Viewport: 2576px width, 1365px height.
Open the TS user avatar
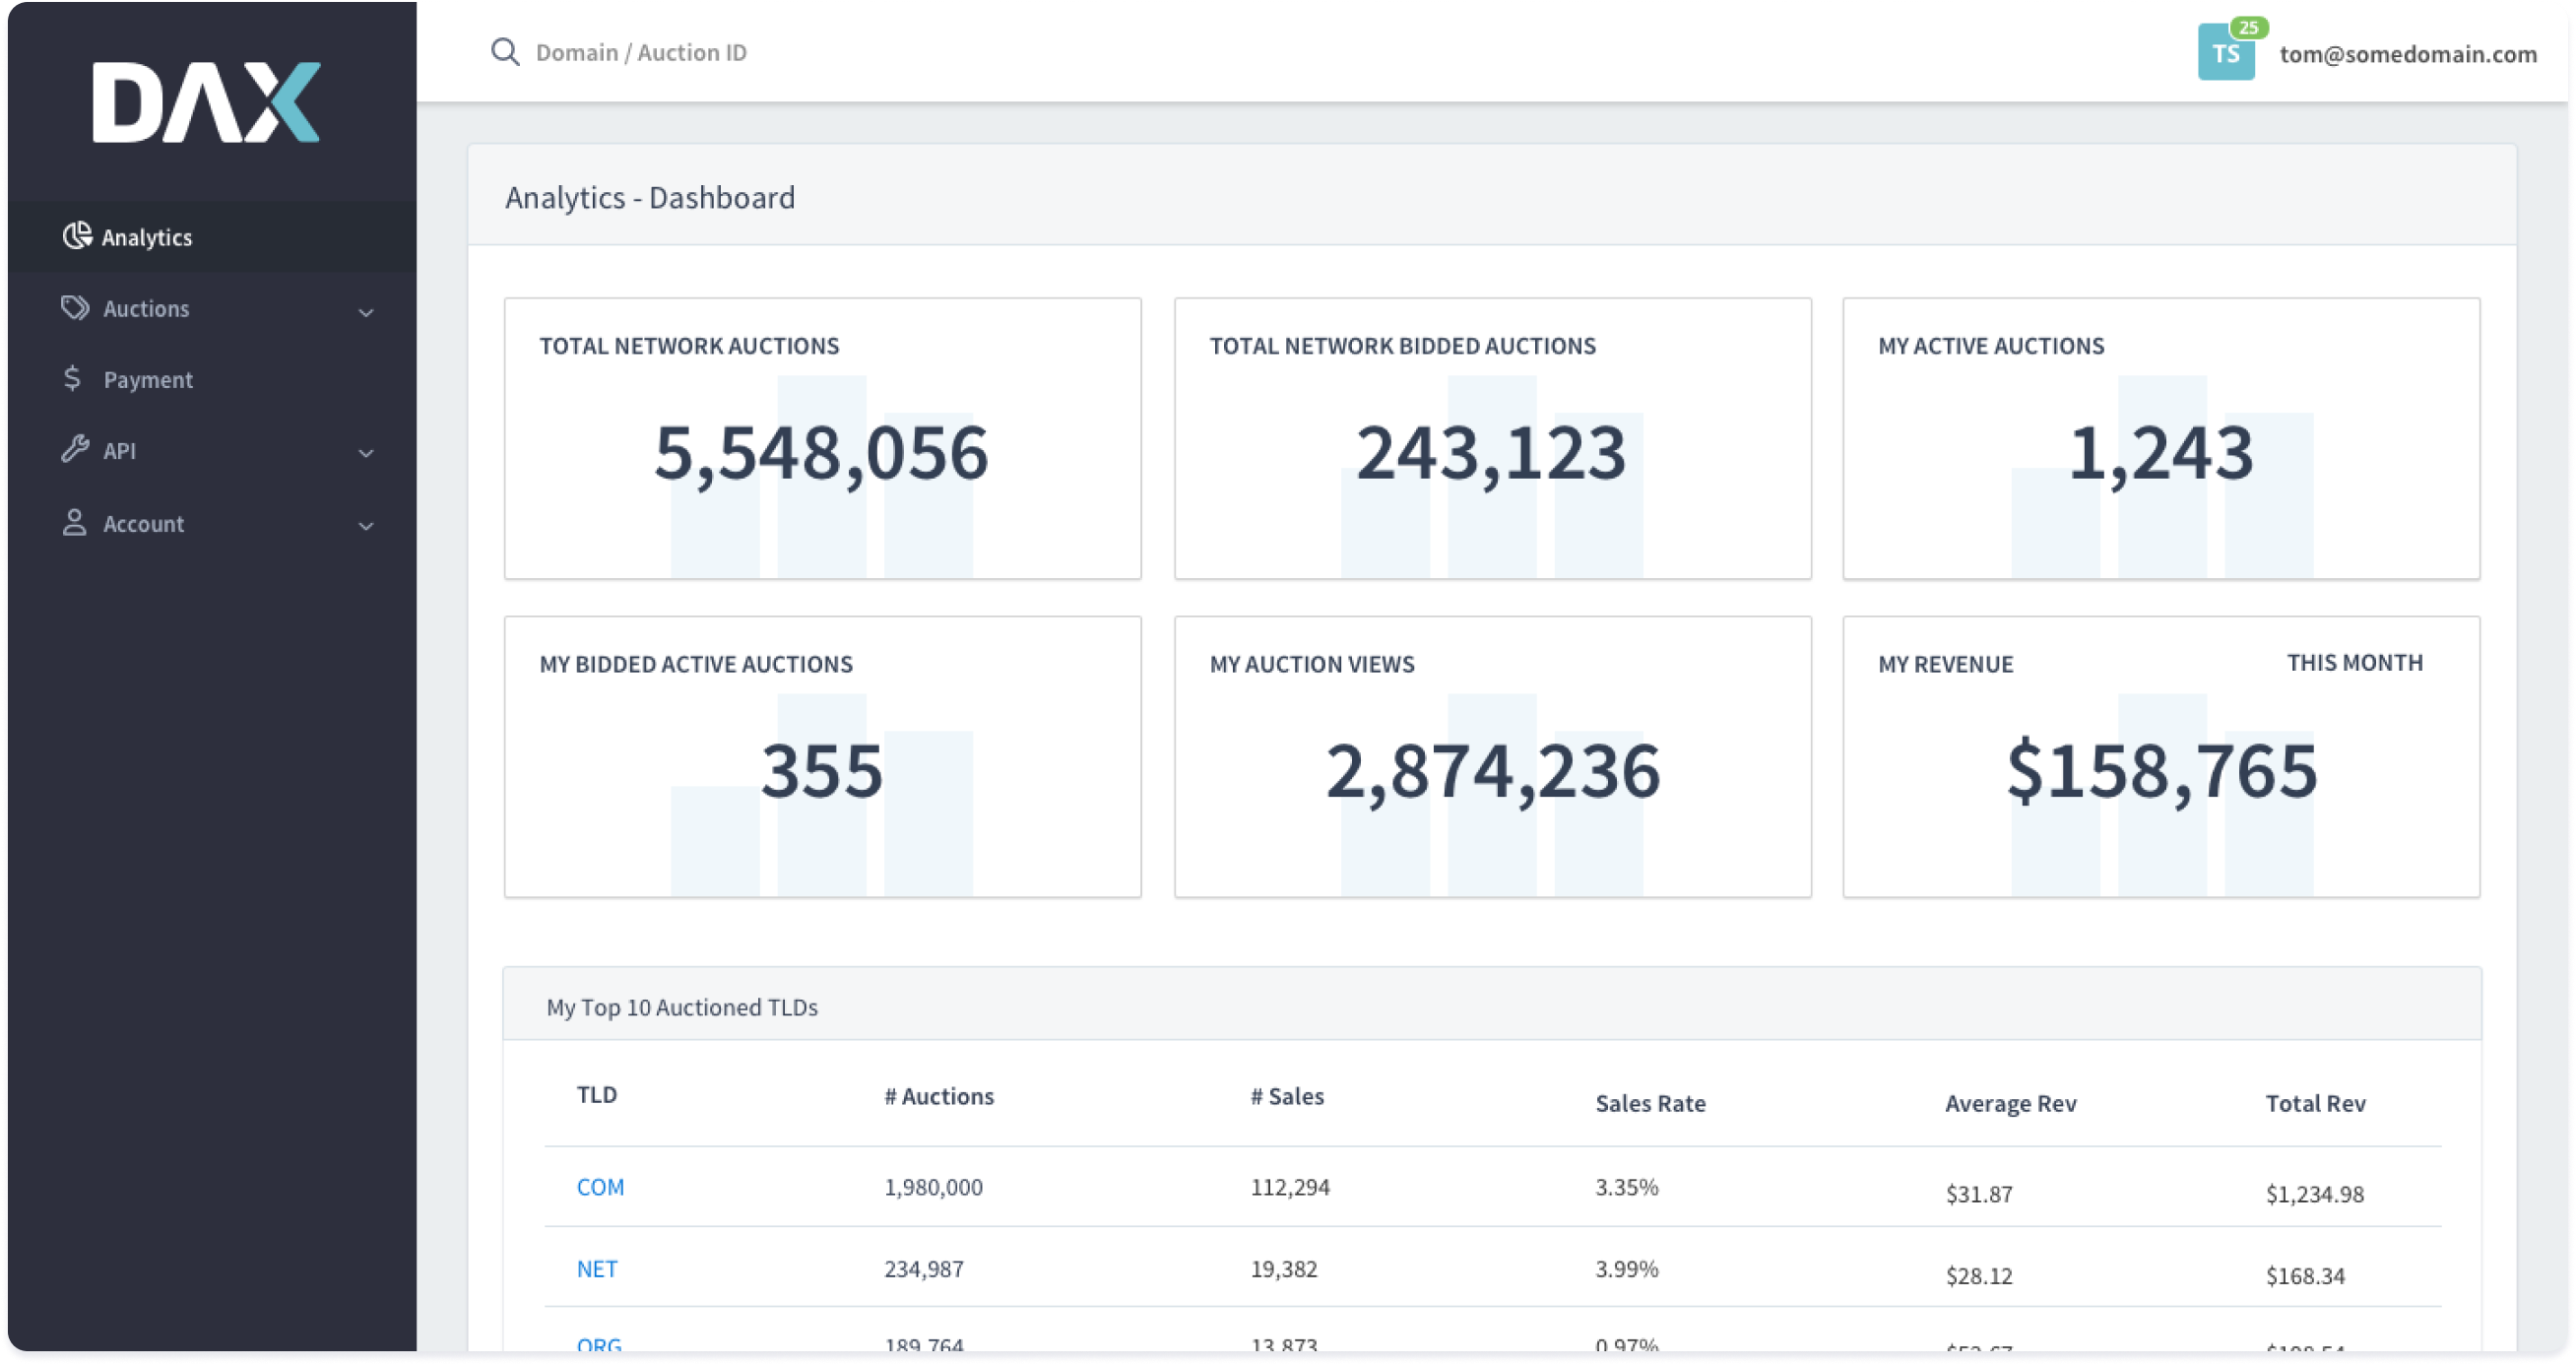pyautogui.click(x=2225, y=54)
